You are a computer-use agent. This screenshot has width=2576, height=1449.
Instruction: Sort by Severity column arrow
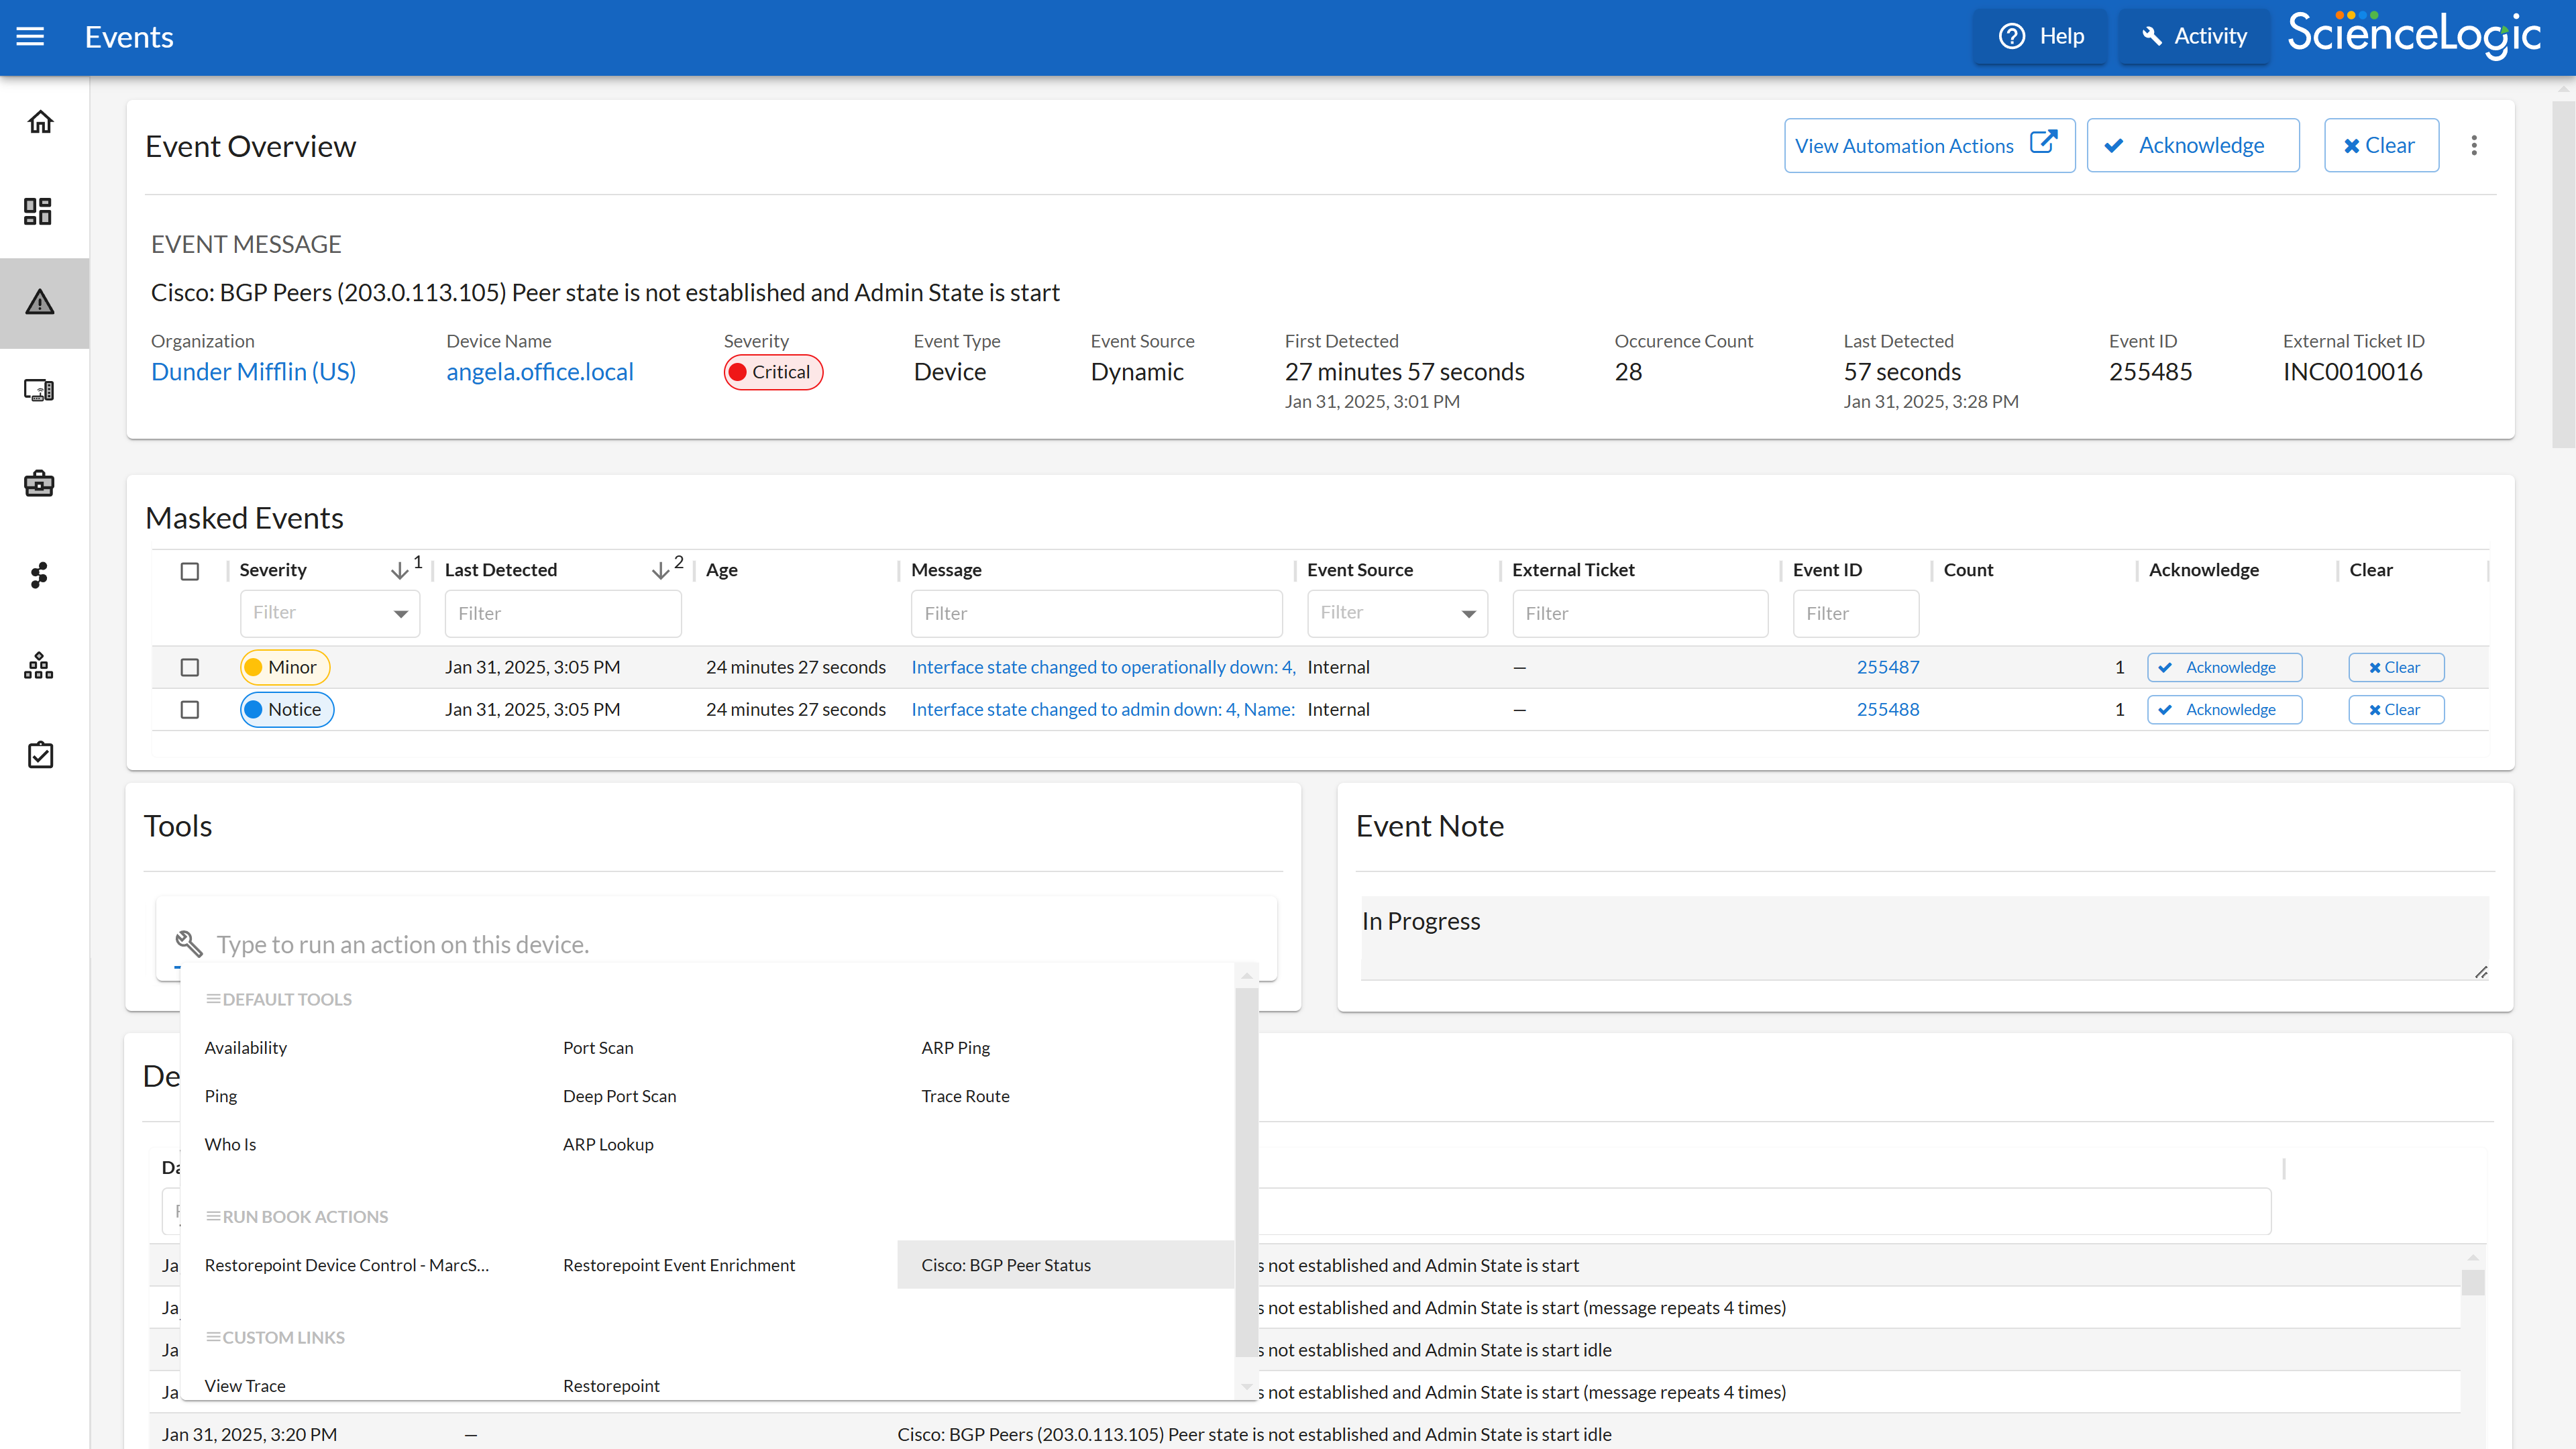pos(399,570)
